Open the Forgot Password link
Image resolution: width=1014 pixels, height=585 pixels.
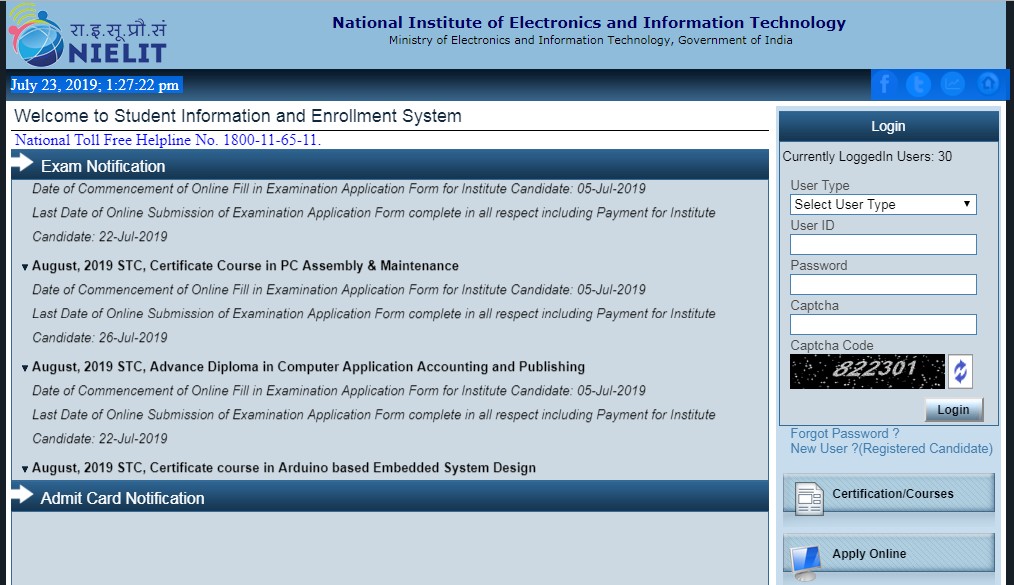pyautogui.click(x=845, y=434)
